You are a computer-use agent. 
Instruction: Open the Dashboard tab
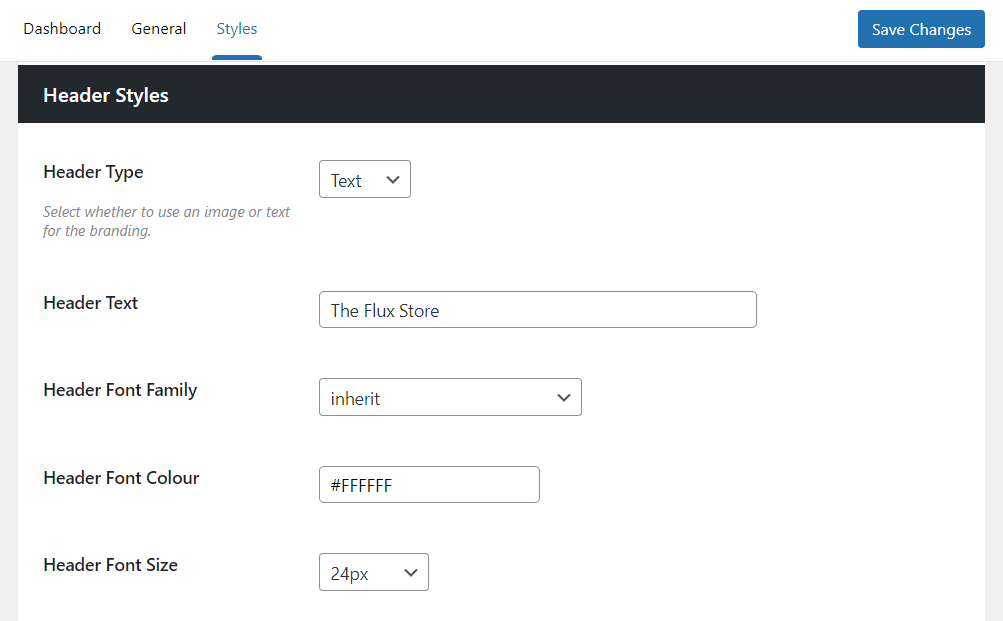(x=62, y=29)
